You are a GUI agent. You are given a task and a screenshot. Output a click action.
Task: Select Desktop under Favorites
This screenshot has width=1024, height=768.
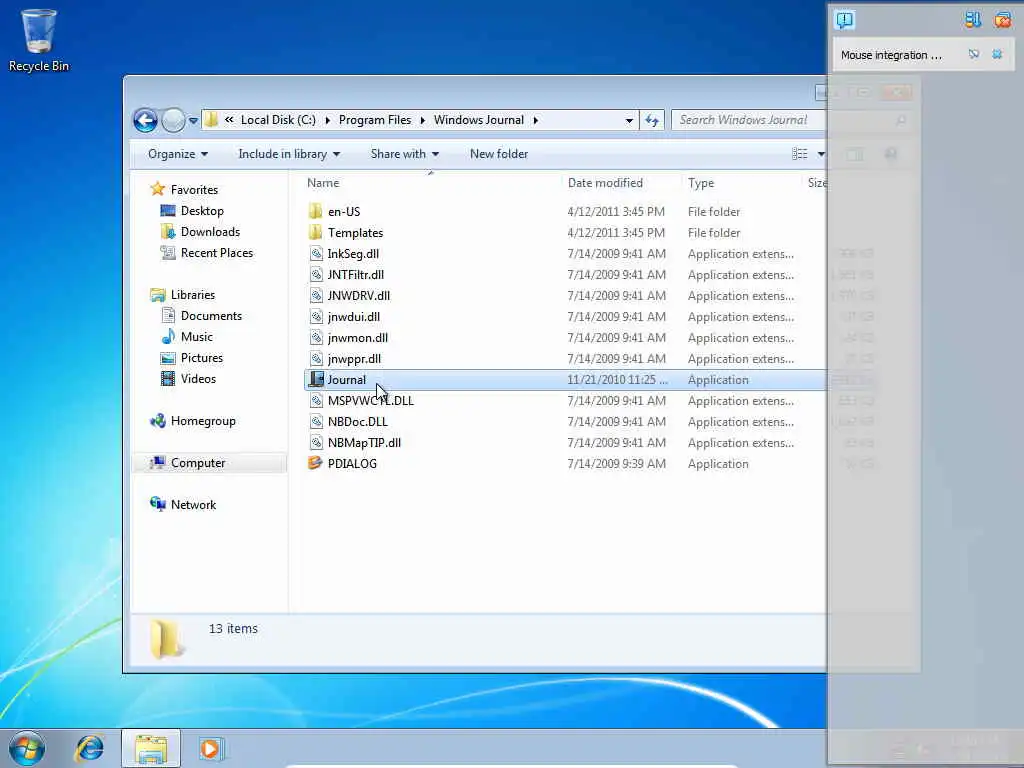pyautogui.click(x=202, y=211)
